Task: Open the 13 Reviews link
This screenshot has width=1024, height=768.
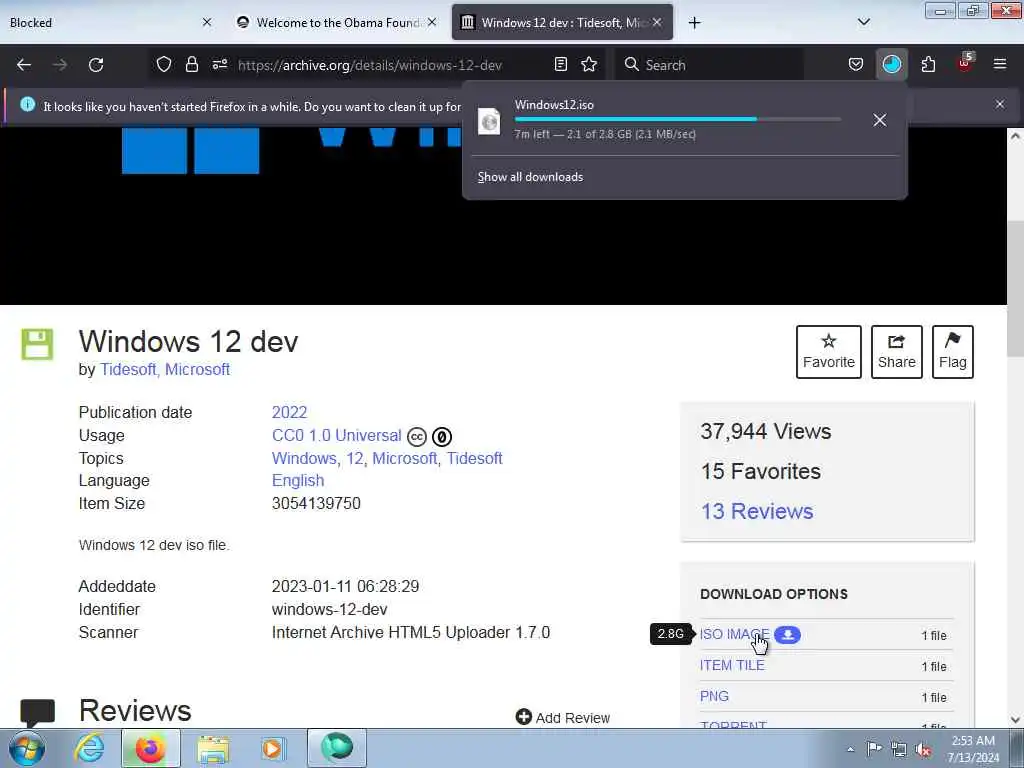Action: pos(757,511)
